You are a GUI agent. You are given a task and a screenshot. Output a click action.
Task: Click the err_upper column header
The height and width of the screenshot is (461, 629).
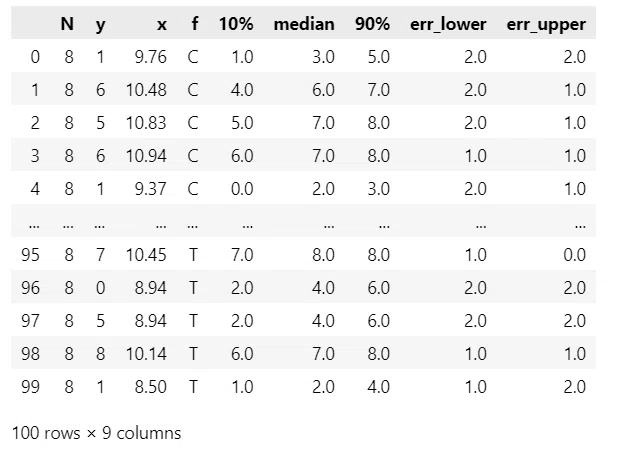(546, 25)
